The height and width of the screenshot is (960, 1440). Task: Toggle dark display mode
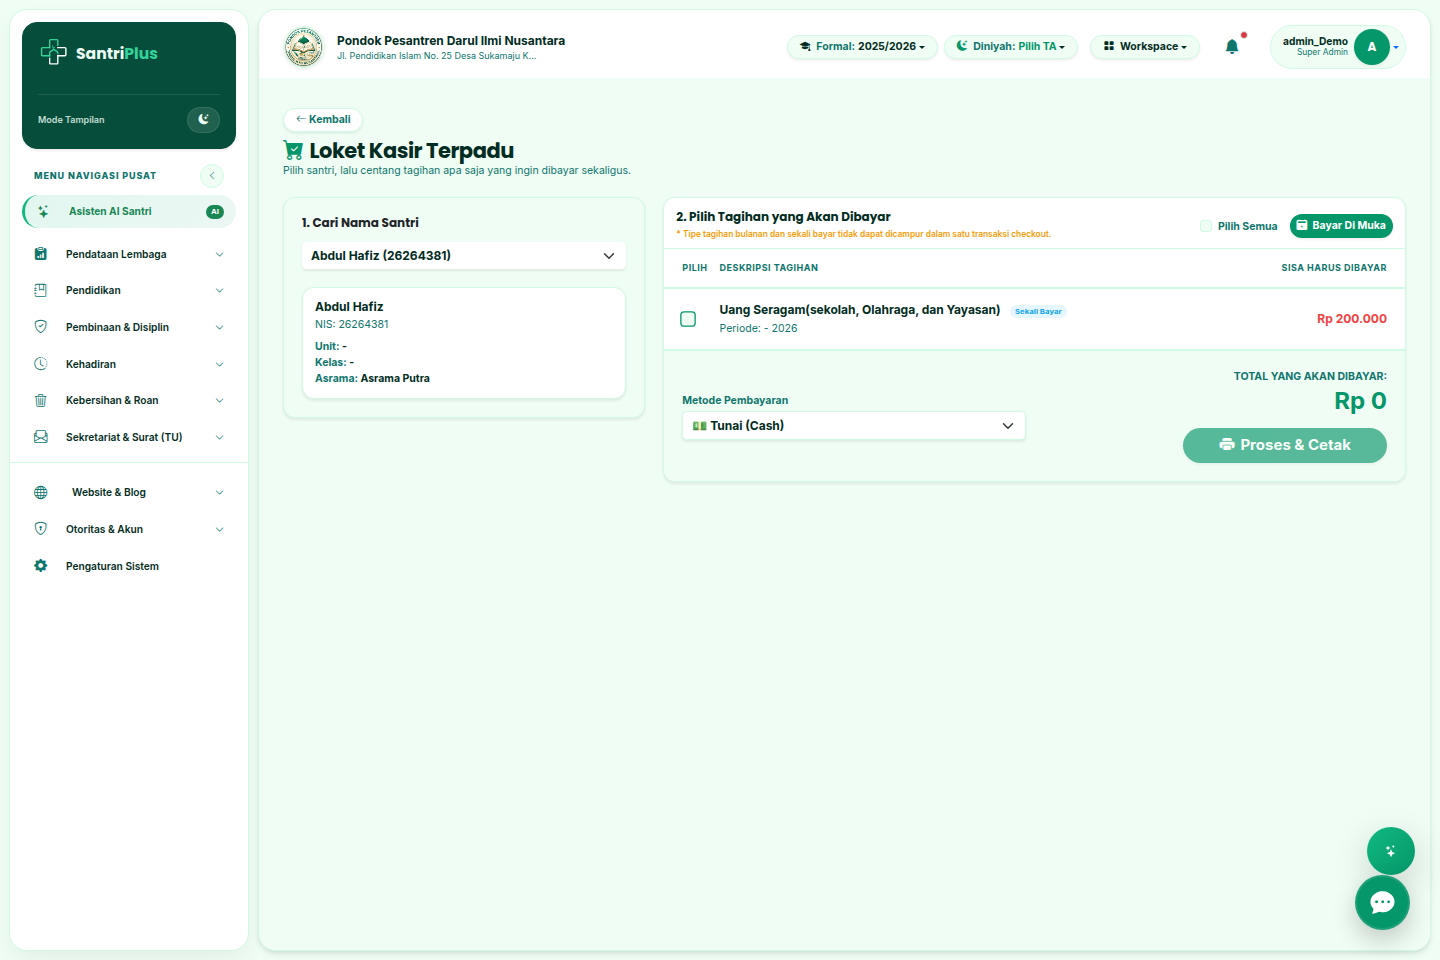pyautogui.click(x=203, y=120)
